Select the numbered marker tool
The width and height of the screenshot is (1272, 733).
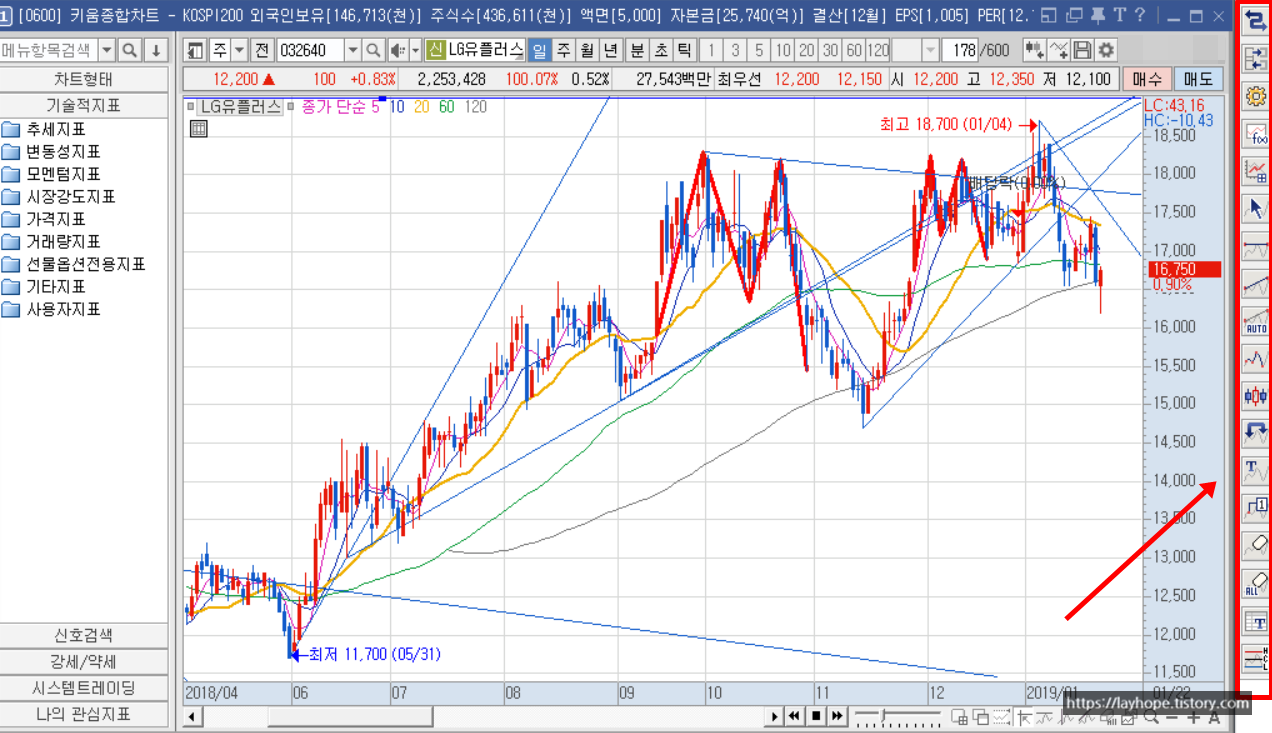click(x=1255, y=507)
